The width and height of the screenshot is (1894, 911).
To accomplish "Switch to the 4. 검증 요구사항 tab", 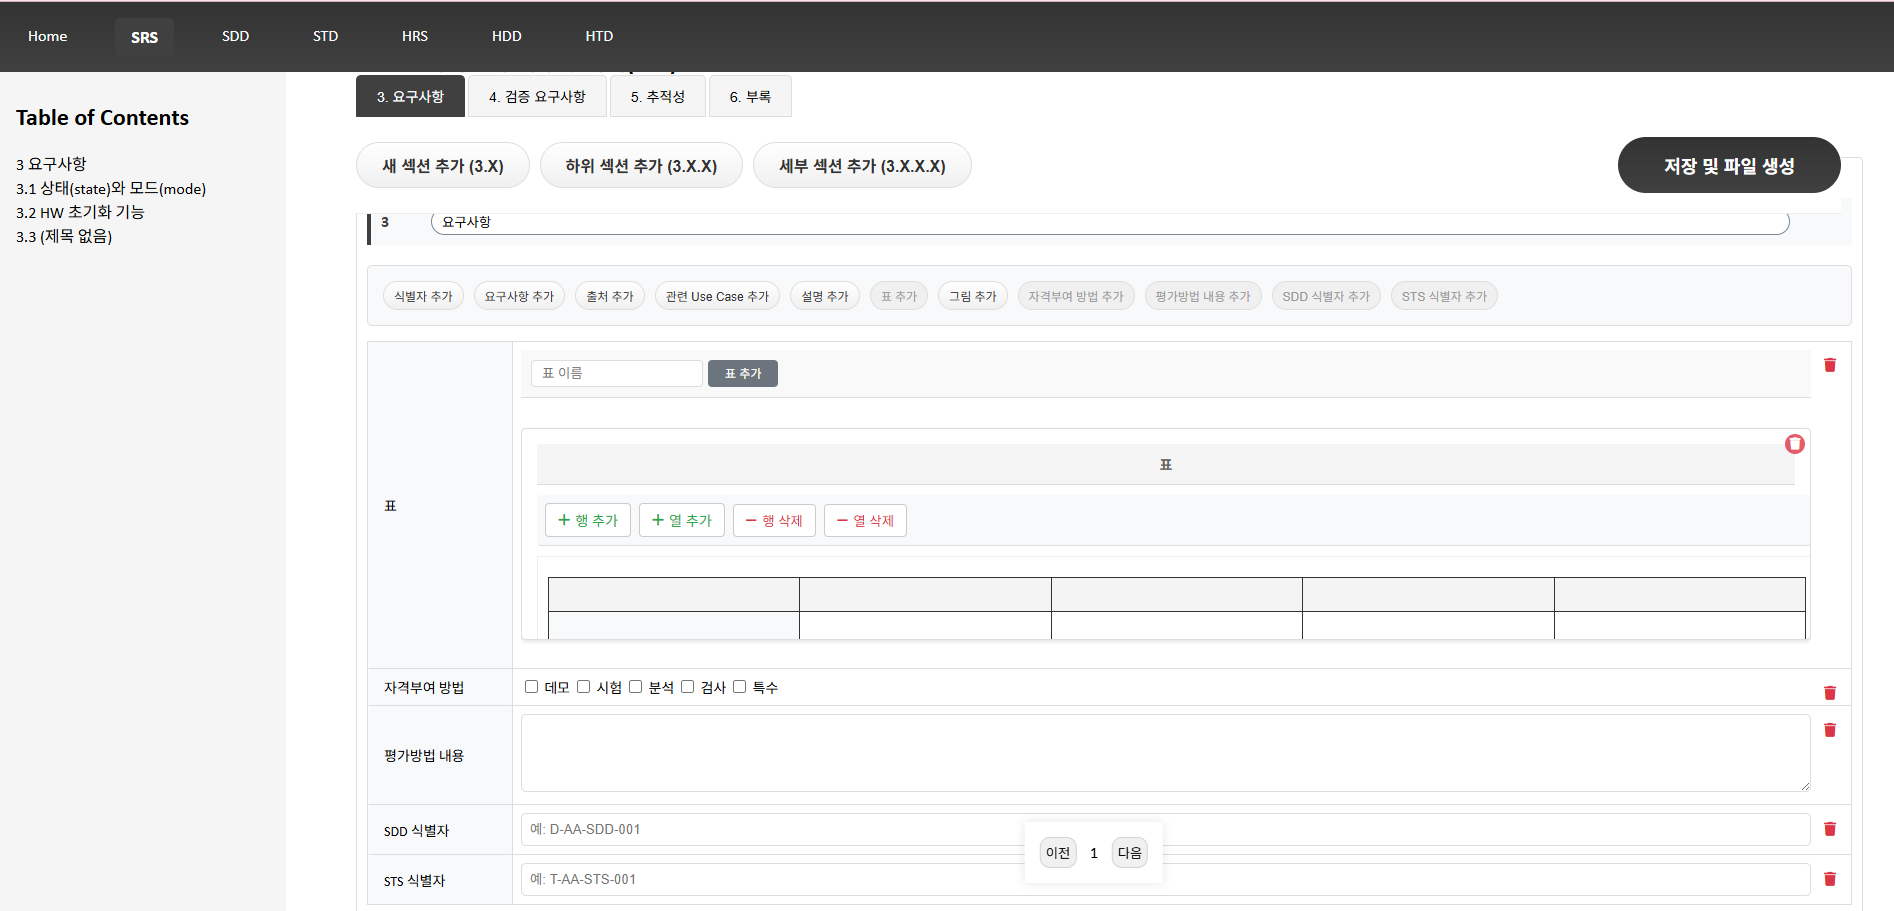I will [537, 96].
